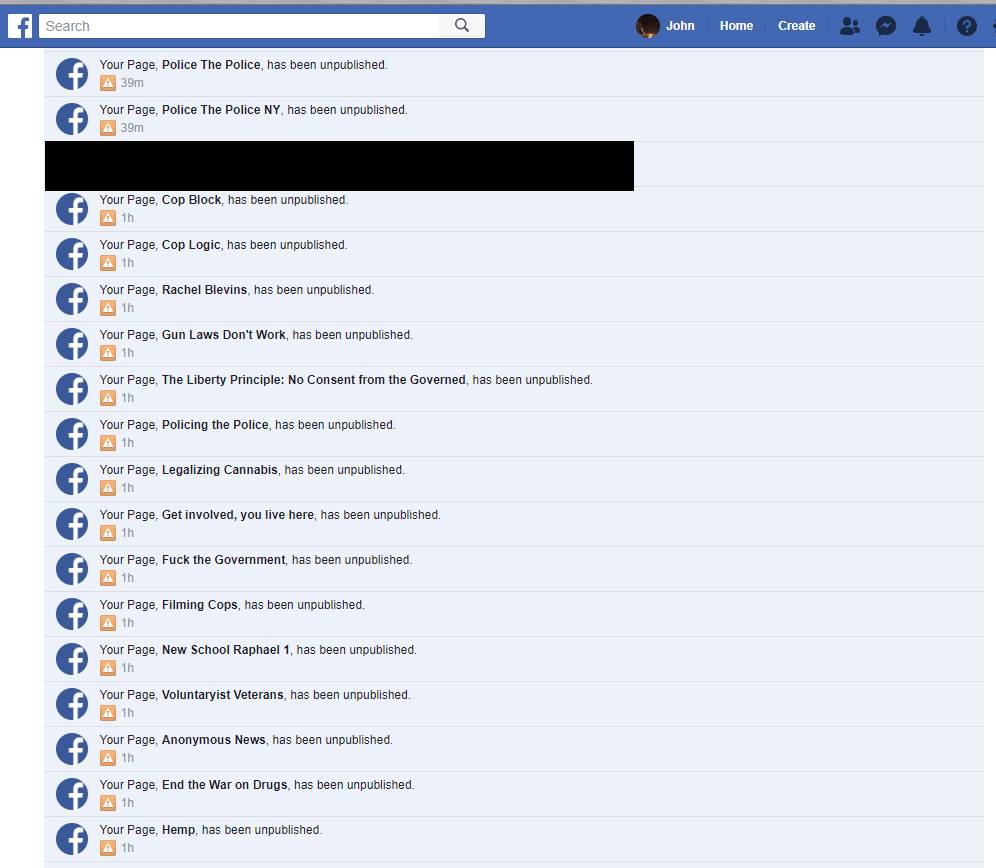The image size is (996, 868).
Task: Open the Policing the Police page link
Action: (x=215, y=424)
